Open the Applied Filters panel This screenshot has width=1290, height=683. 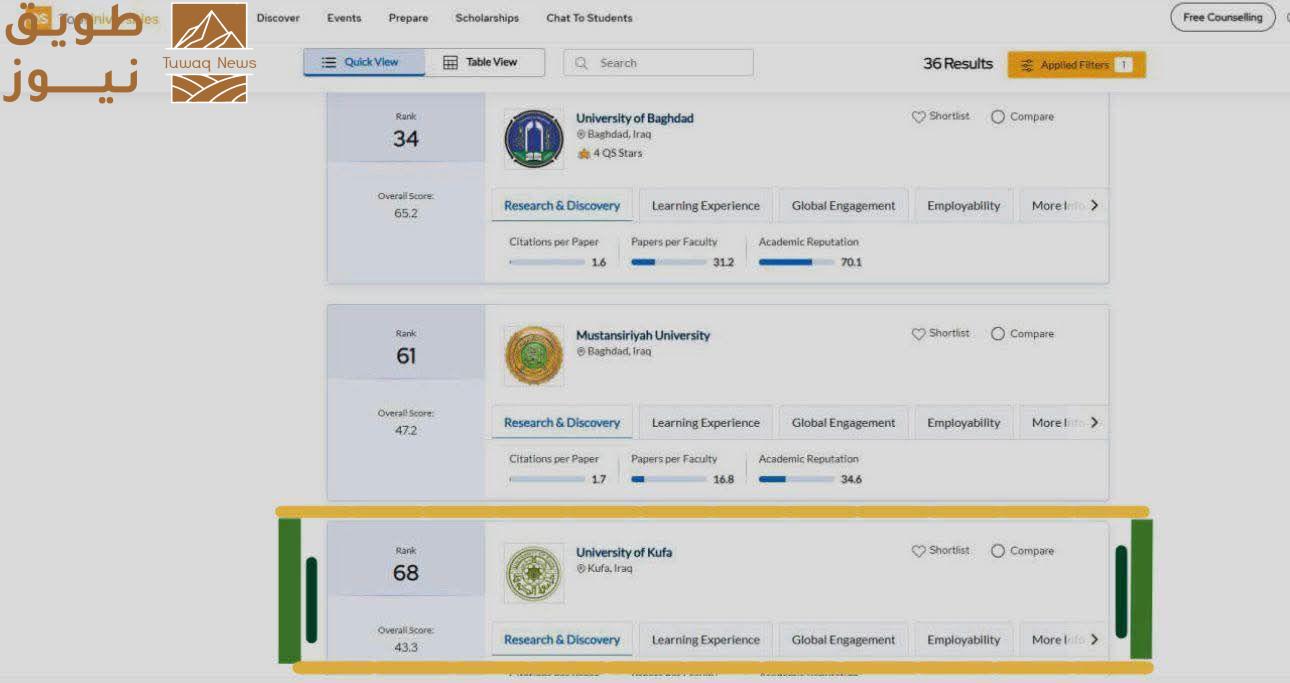click(x=1076, y=65)
